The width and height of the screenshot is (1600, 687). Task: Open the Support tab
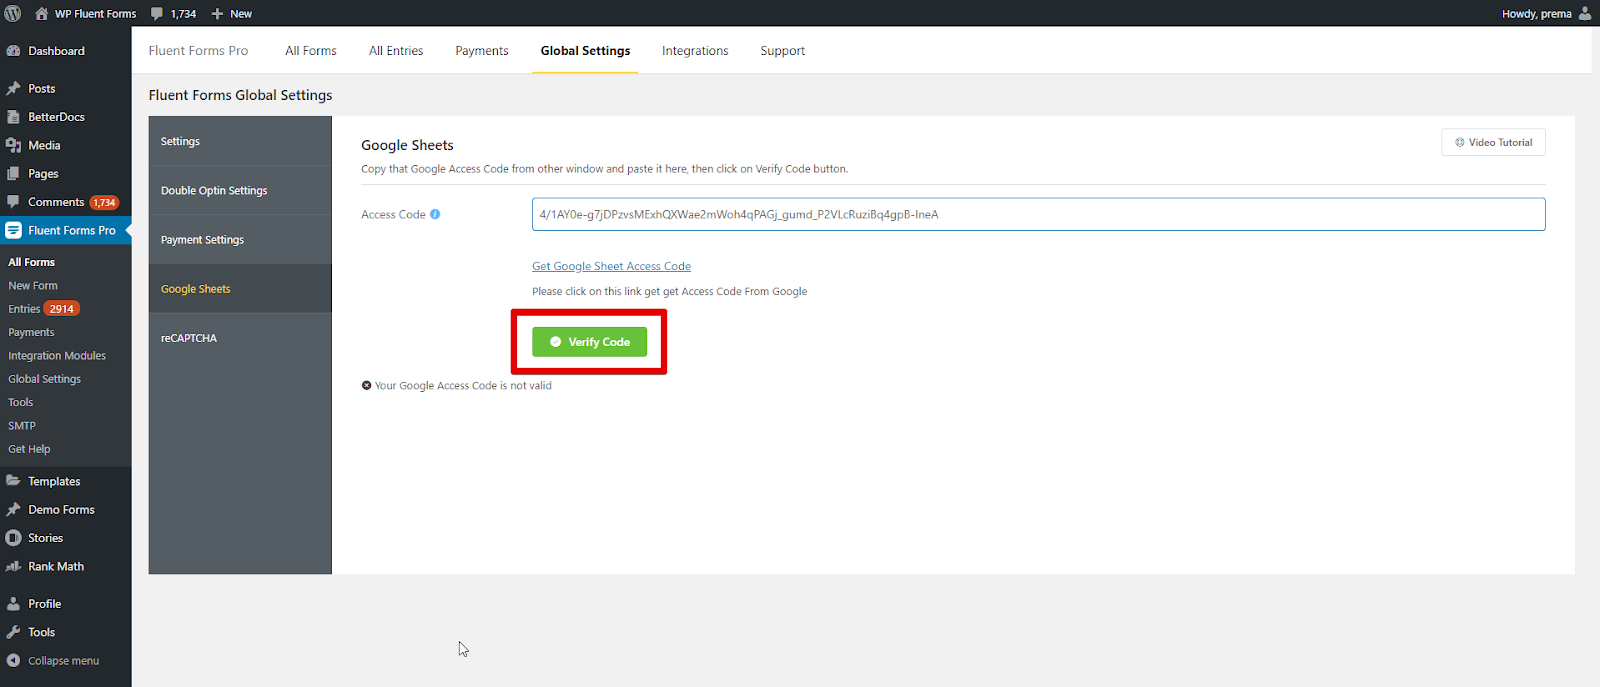coord(782,51)
